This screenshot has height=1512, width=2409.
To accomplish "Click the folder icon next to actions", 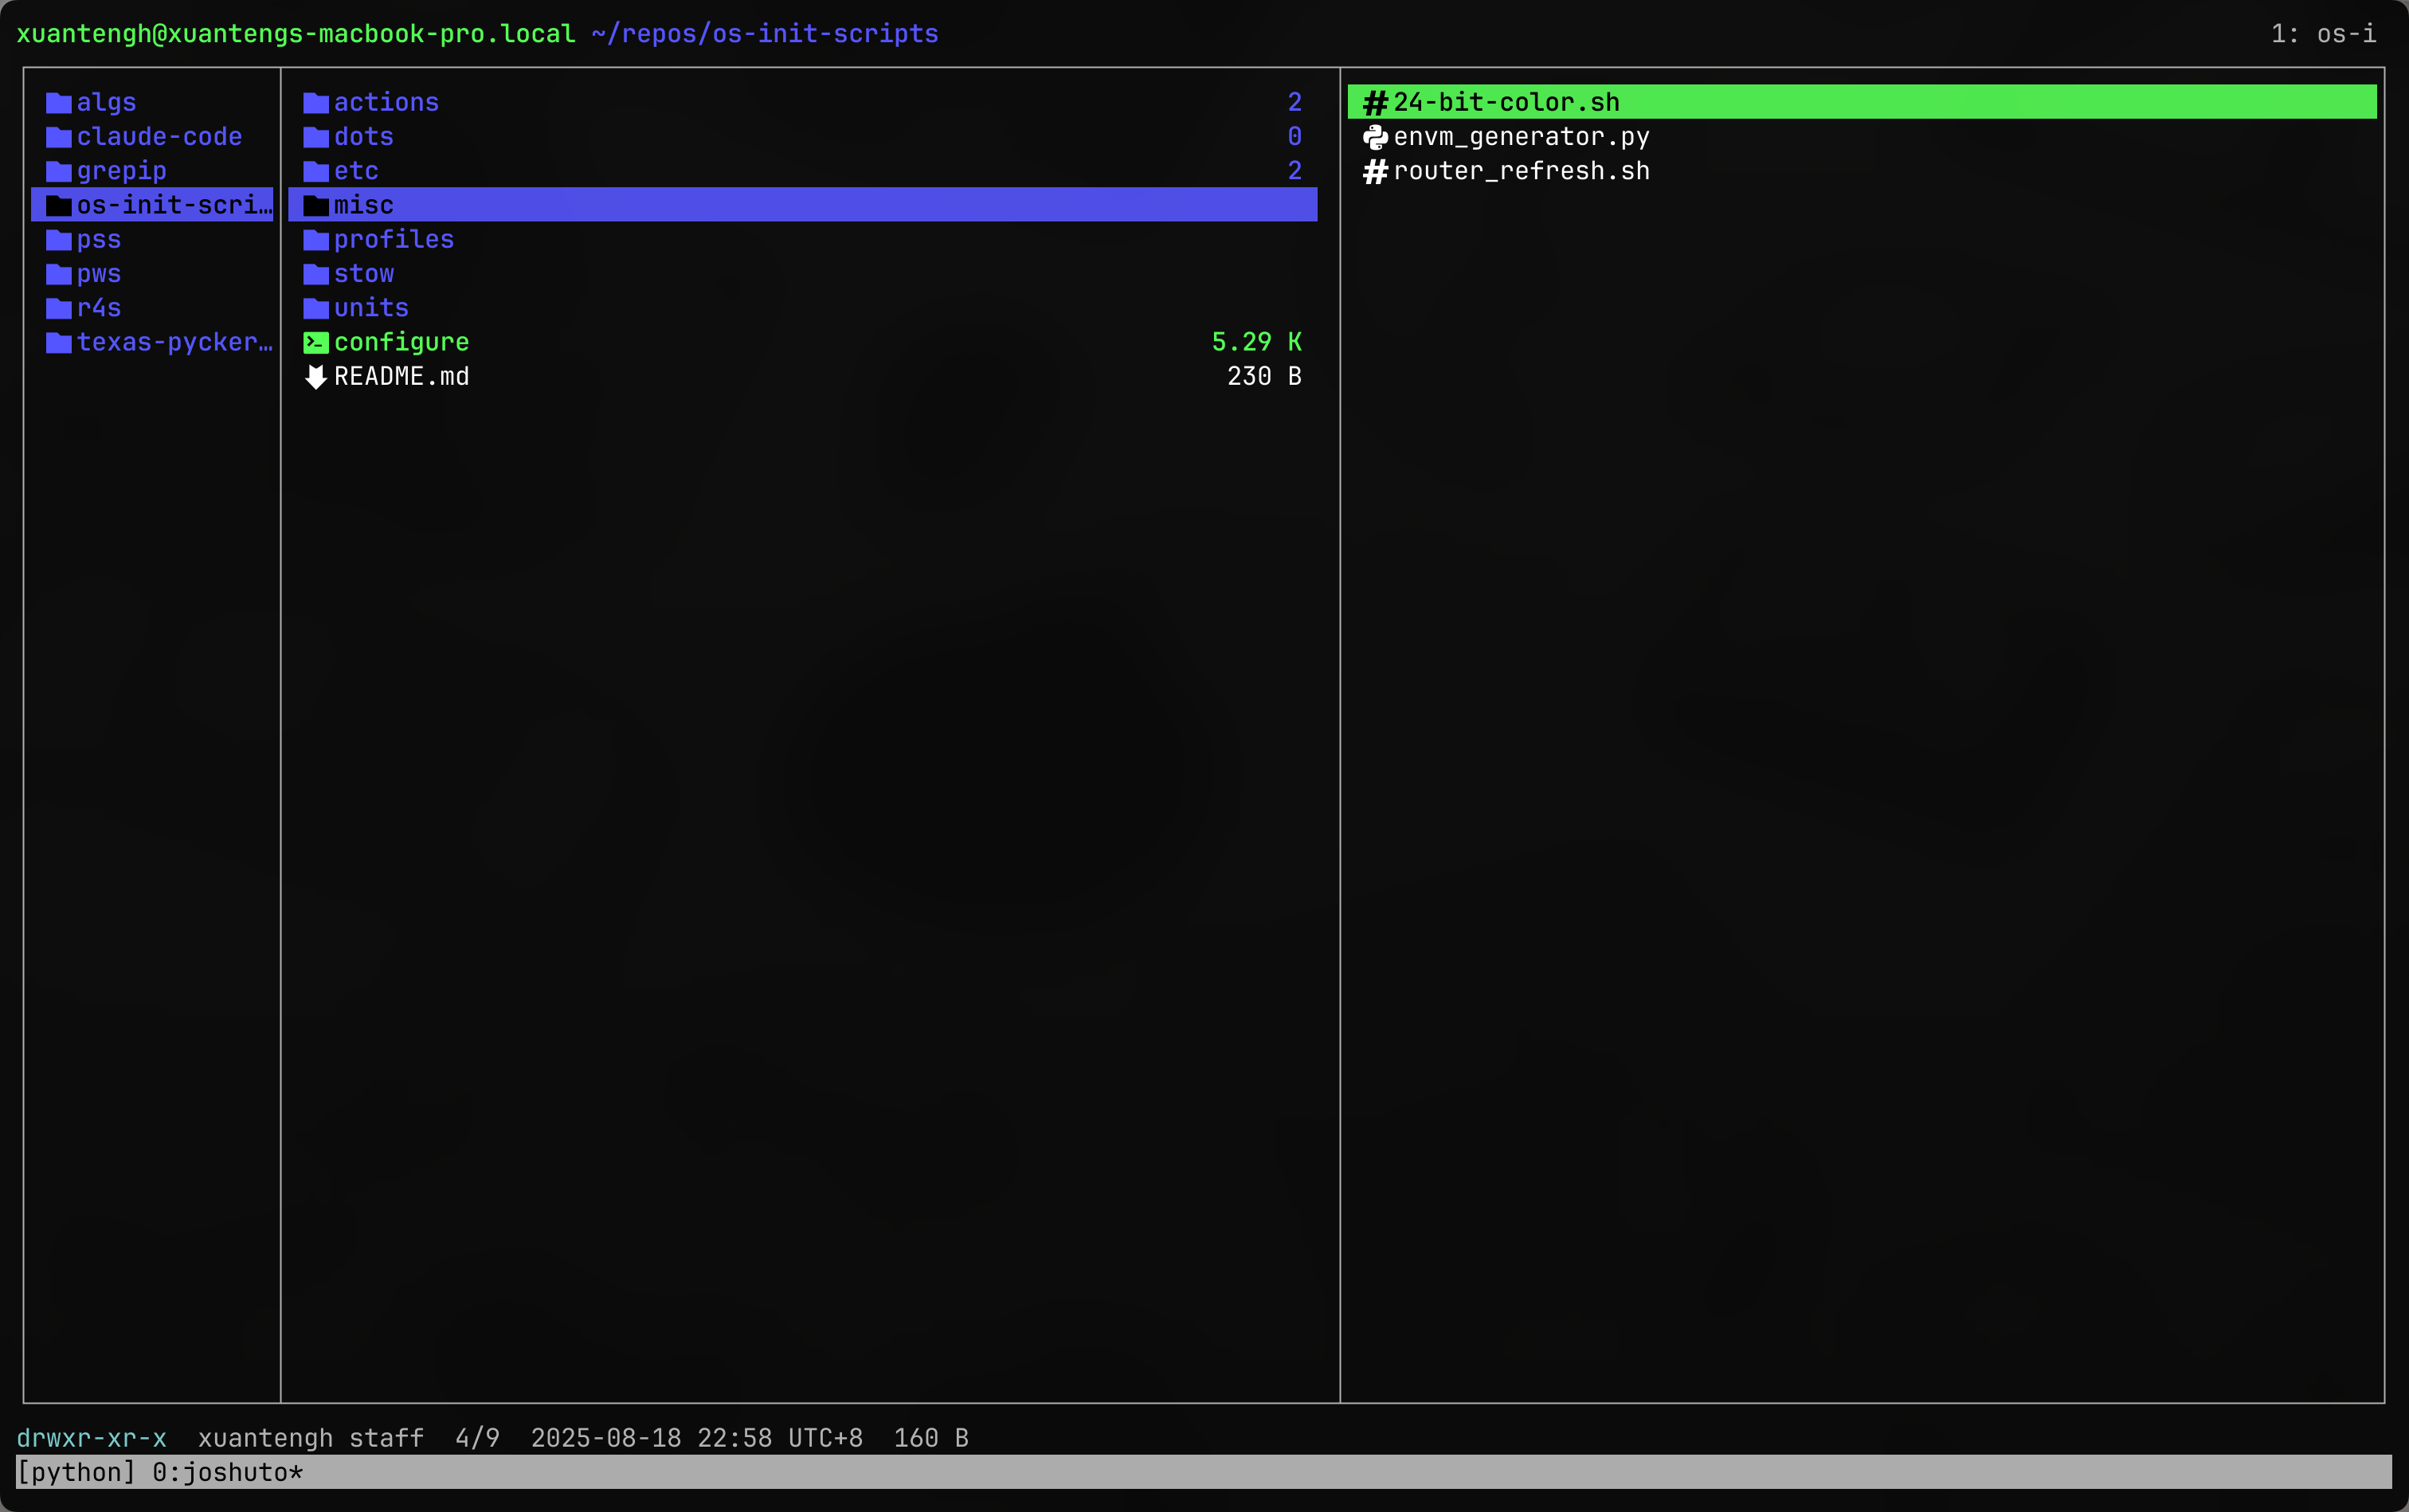I will tap(316, 103).
